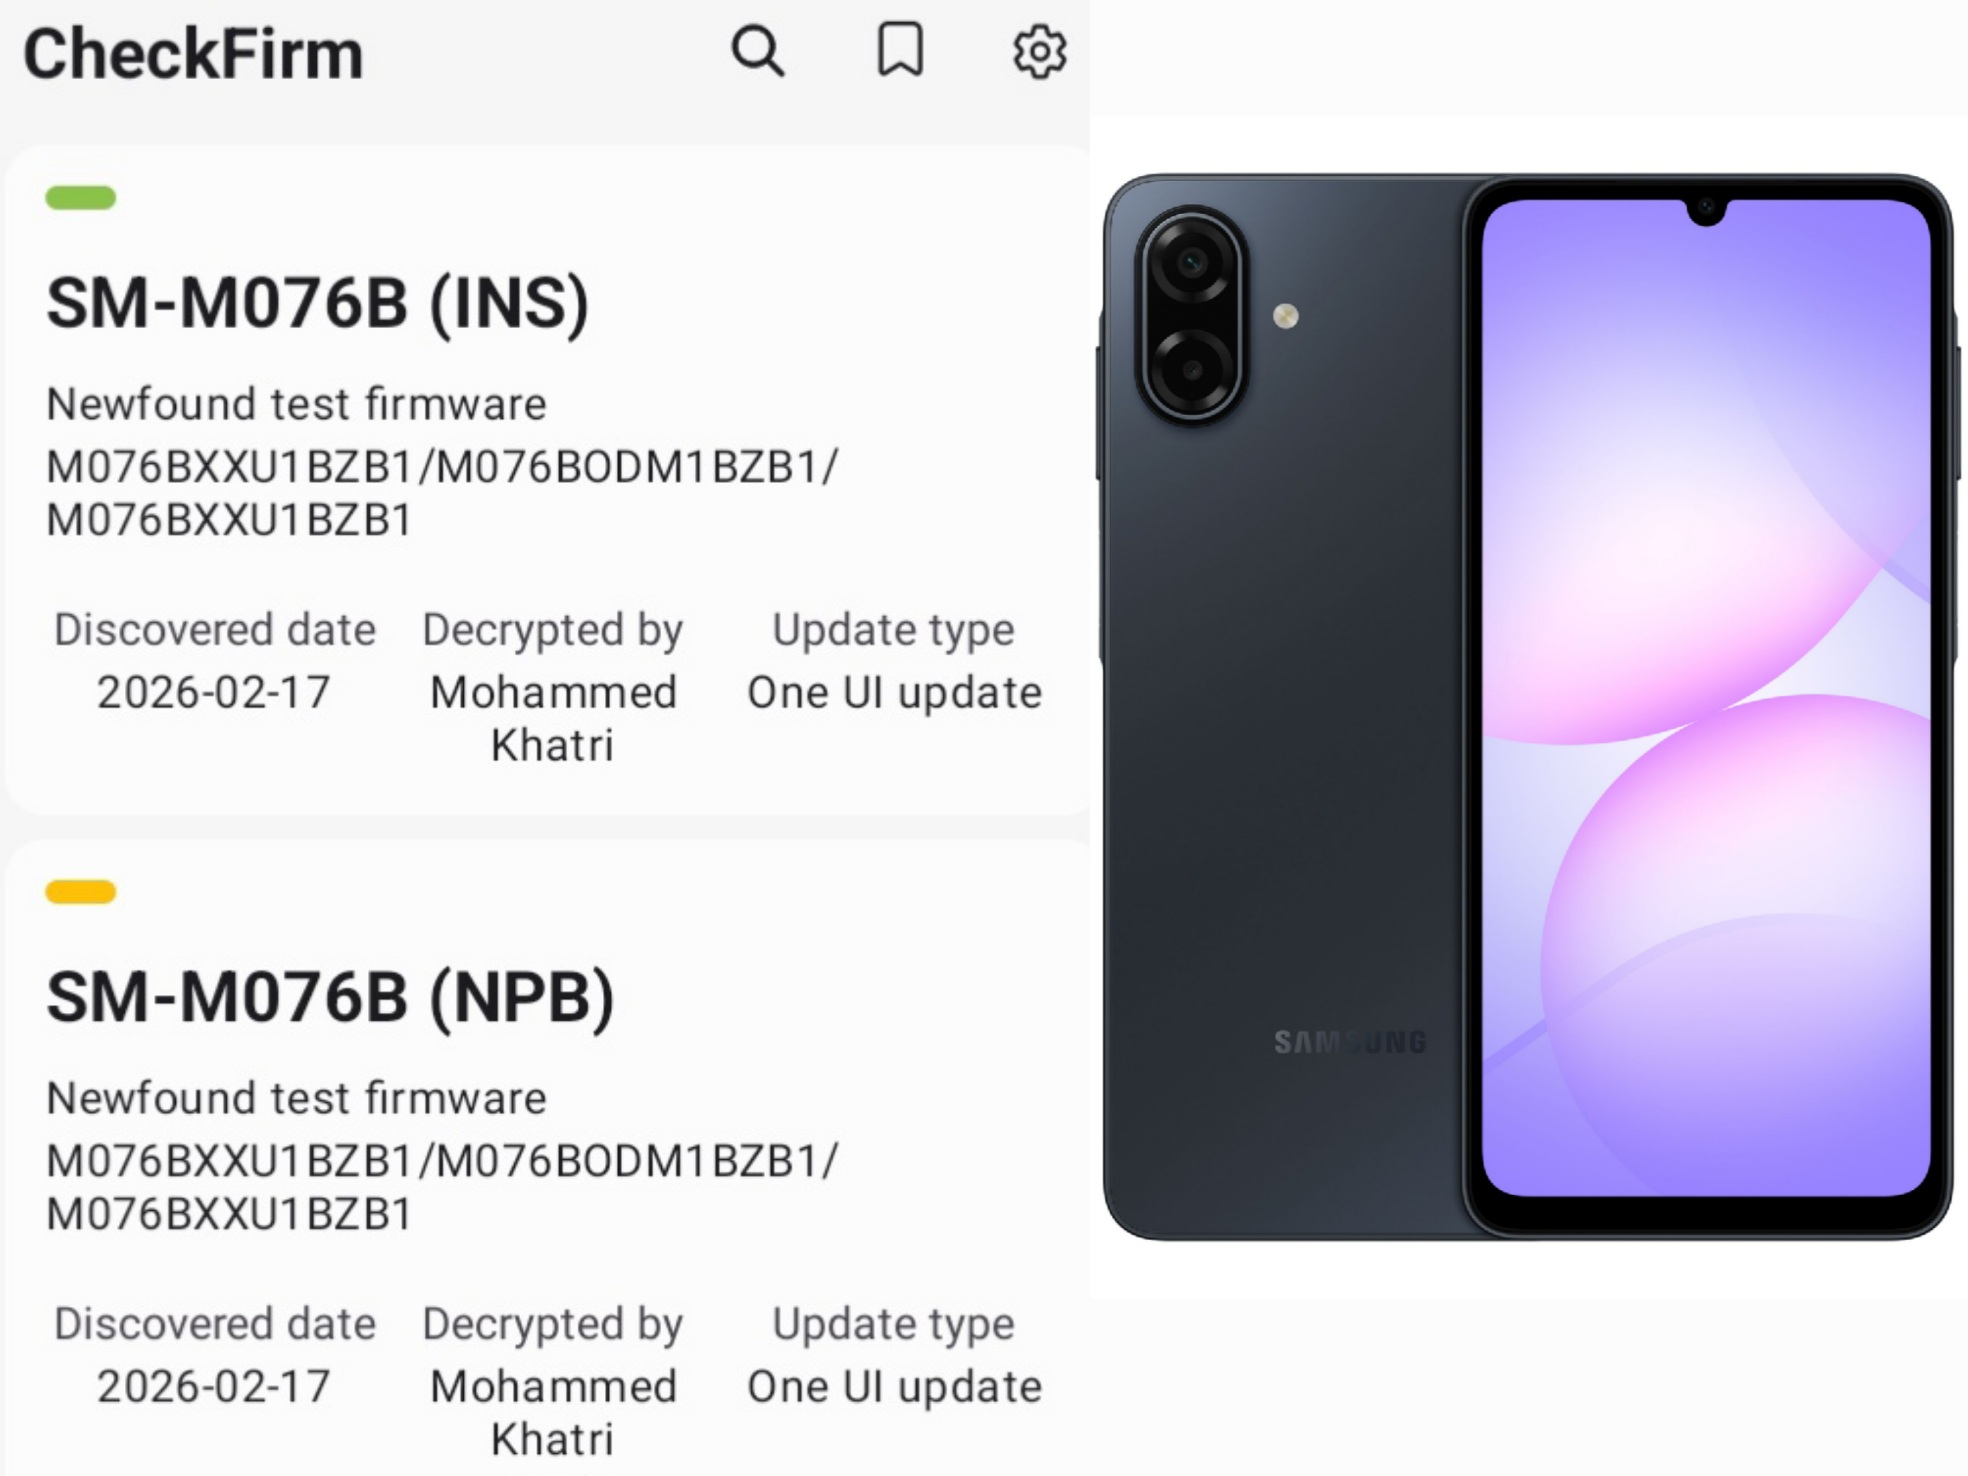Tap Mohammed Khatri in the NPB card
The height and width of the screenshot is (1476, 1968).
coord(553,1413)
